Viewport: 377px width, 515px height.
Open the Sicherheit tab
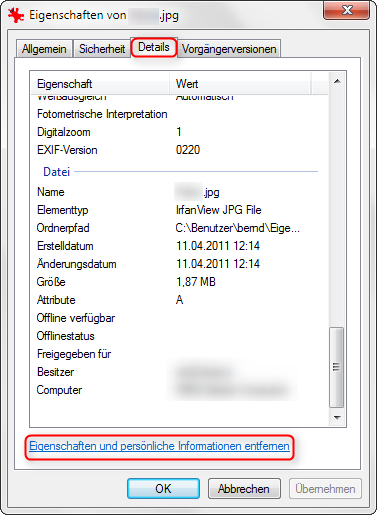click(102, 49)
